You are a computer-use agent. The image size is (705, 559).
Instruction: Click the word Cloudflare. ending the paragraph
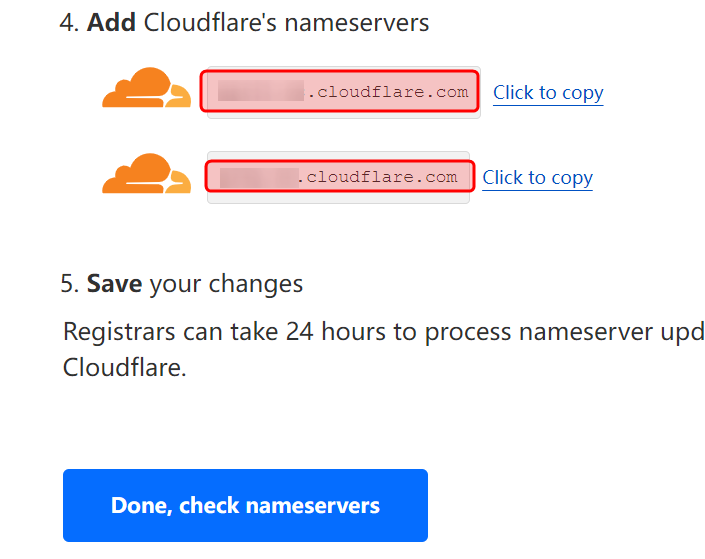pyautogui.click(x=124, y=367)
